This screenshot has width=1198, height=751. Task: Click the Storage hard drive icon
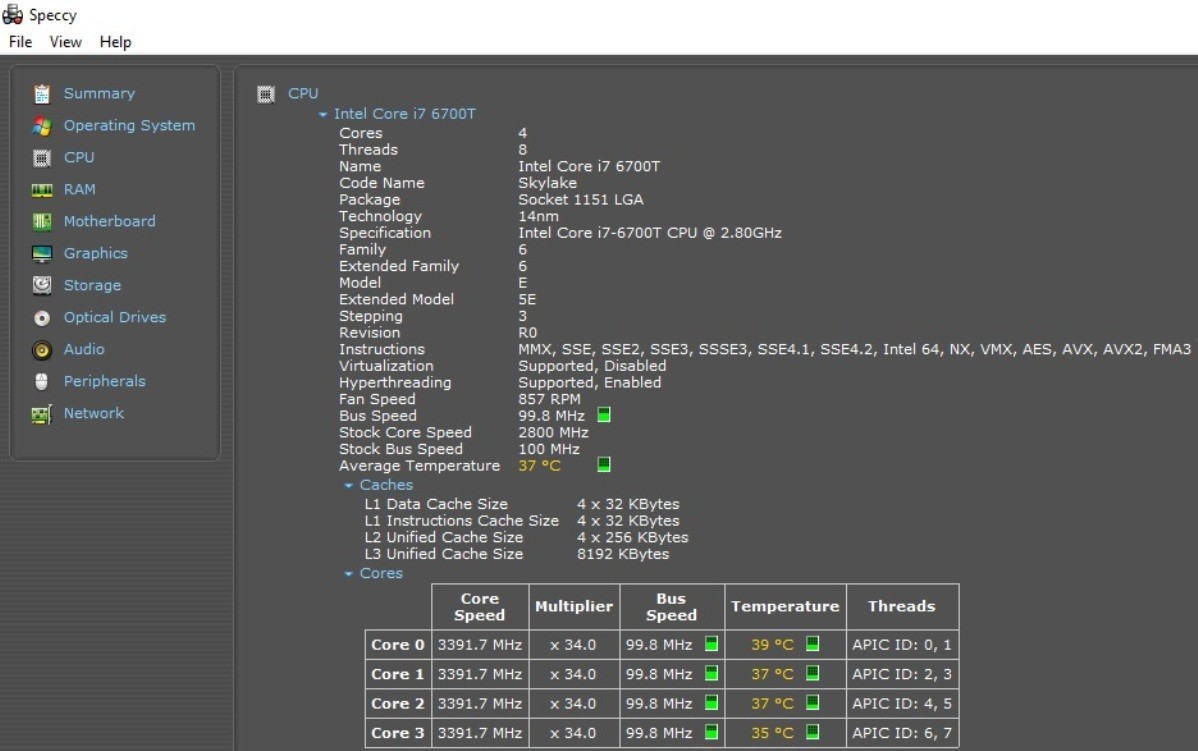click(x=42, y=286)
